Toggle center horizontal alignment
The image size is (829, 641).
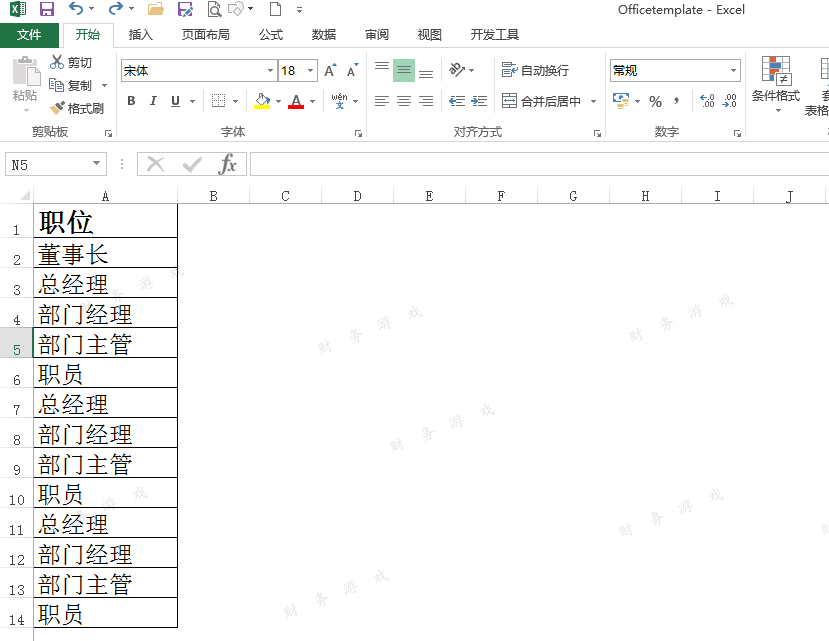(x=404, y=100)
